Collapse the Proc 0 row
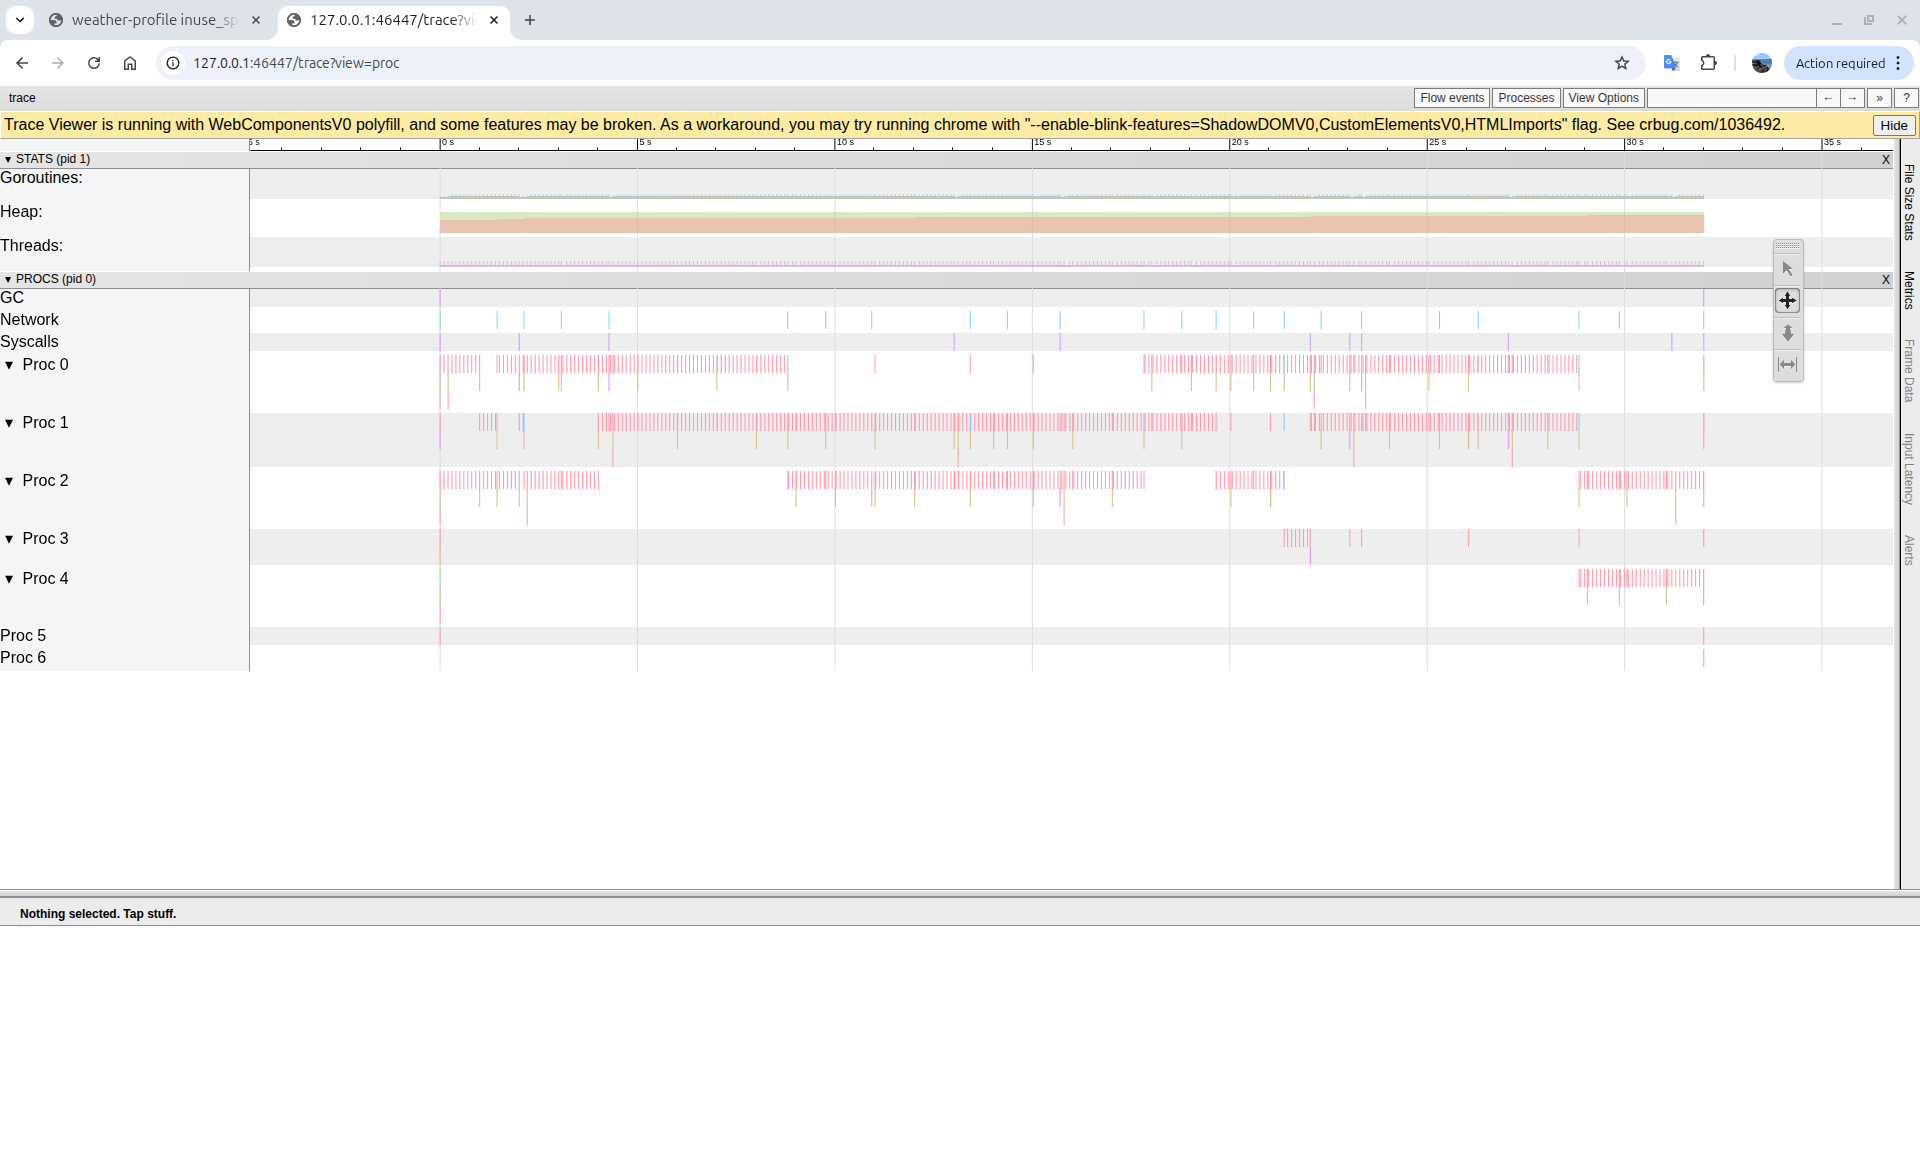Viewport: 1920px width, 1172px height. tap(10, 365)
